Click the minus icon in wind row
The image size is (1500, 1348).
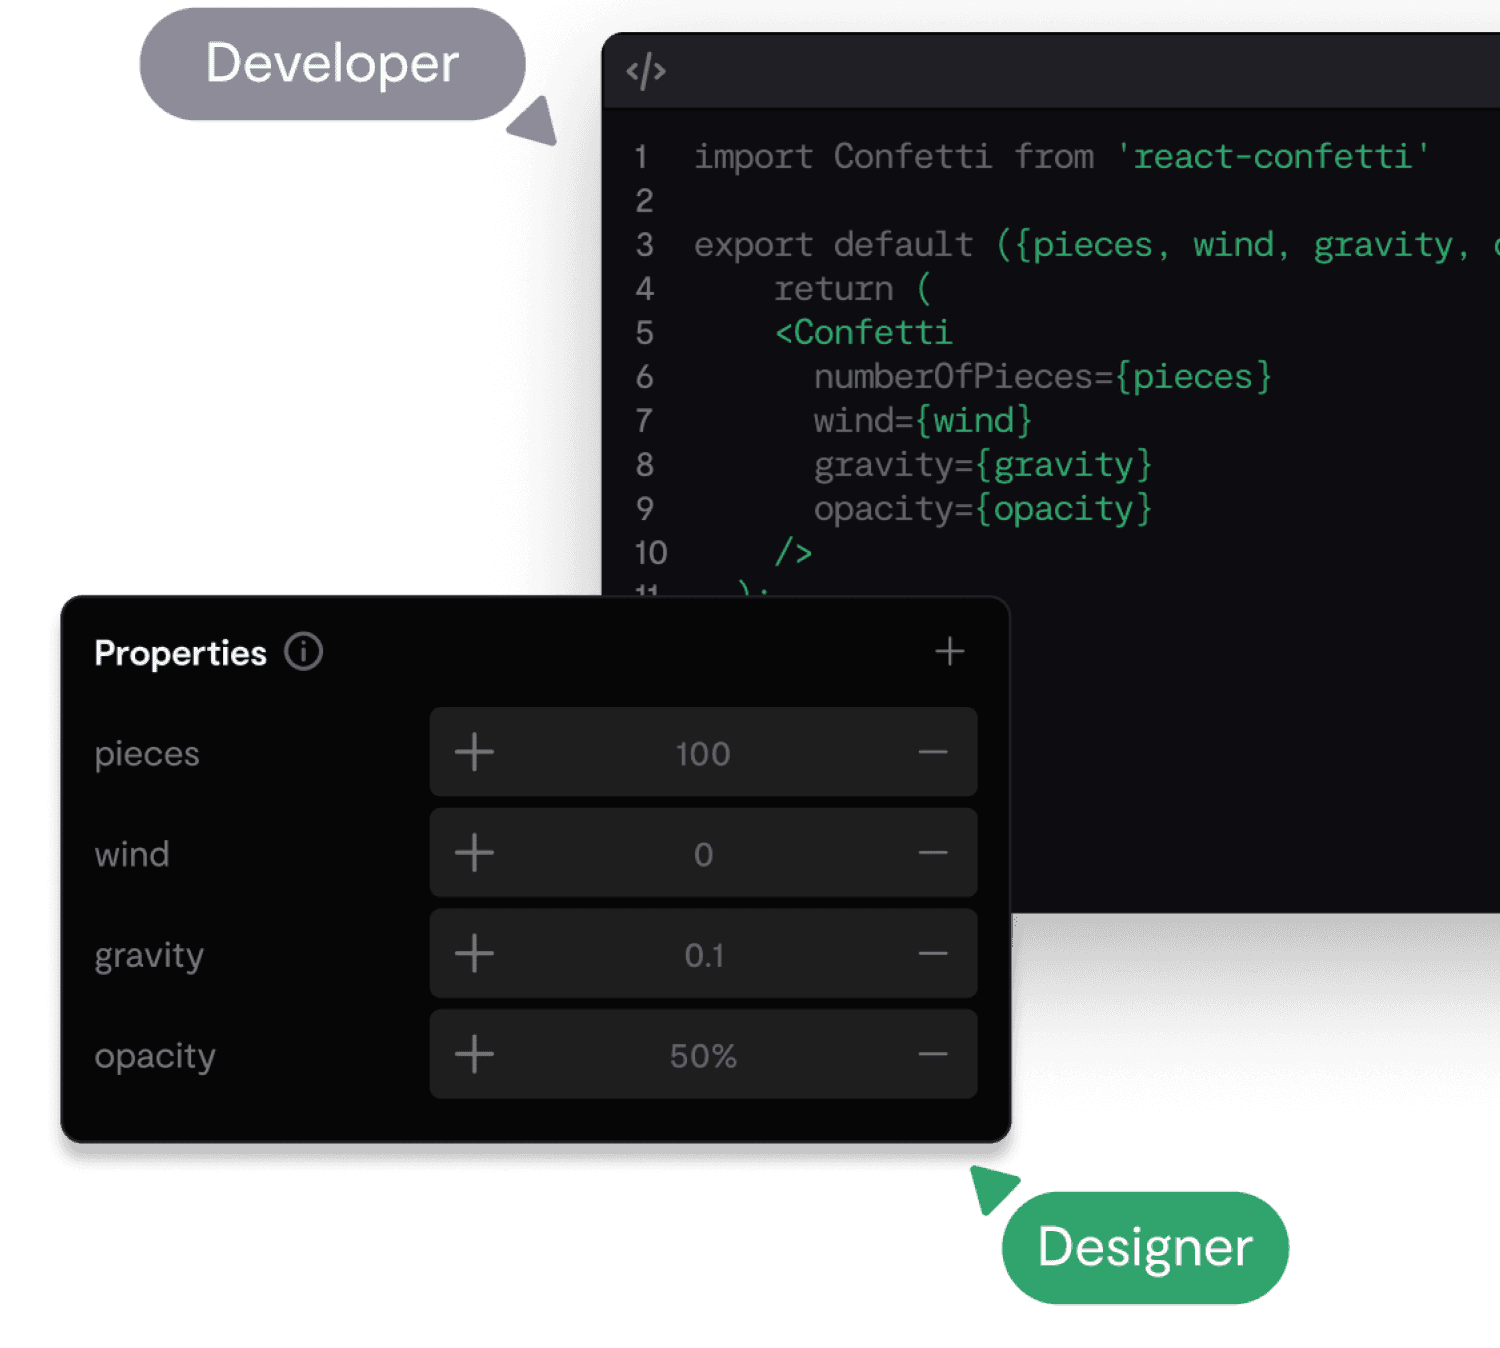tap(932, 853)
